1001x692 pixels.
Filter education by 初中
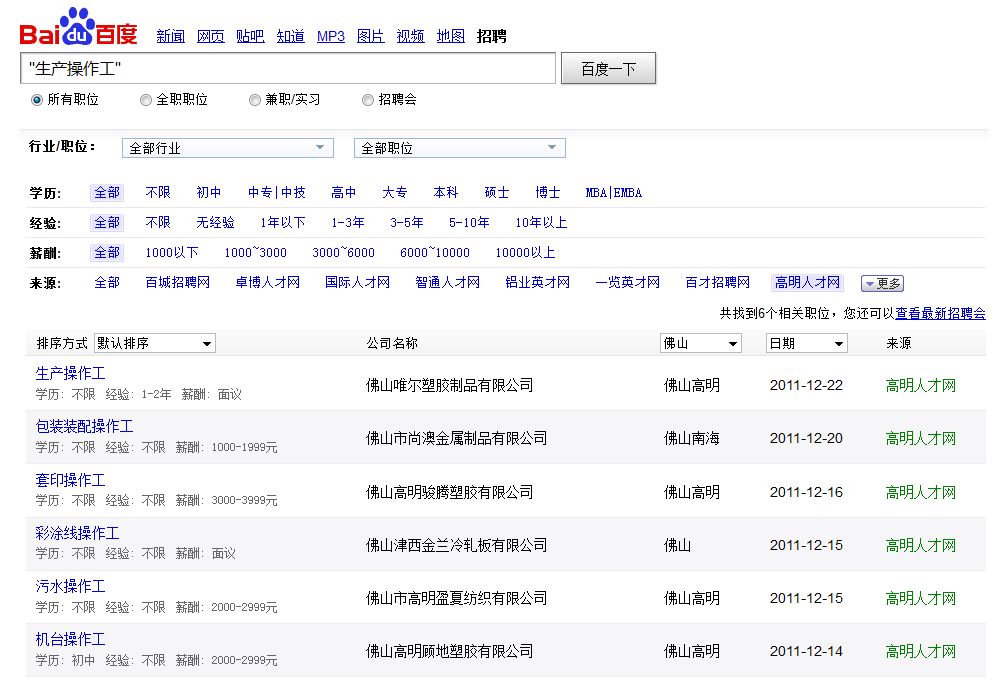click(209, 193)
